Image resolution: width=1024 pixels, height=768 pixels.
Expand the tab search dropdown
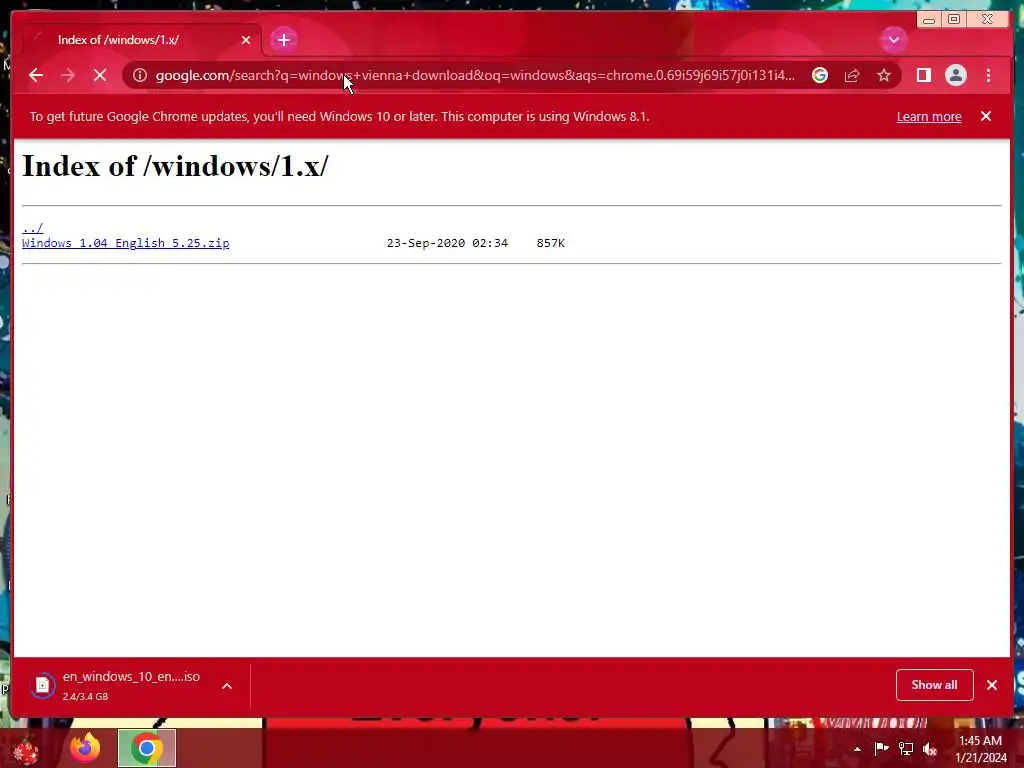point(893,40)
